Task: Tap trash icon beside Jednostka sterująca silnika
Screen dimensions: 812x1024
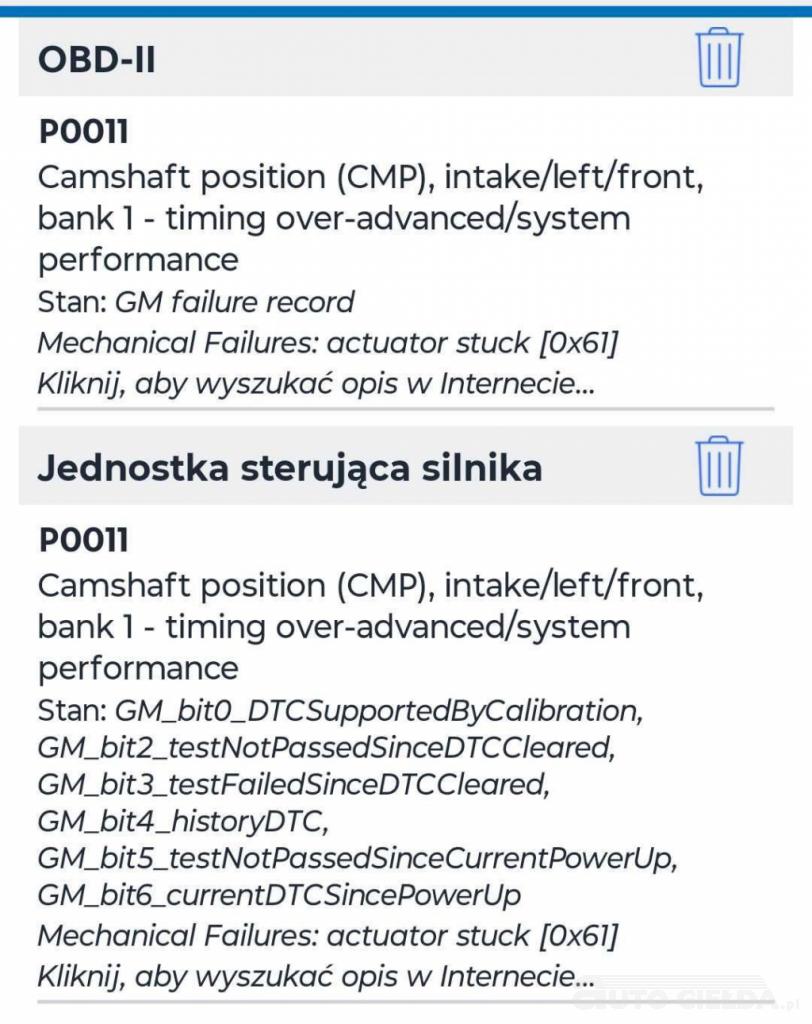Action: [719, 466]
